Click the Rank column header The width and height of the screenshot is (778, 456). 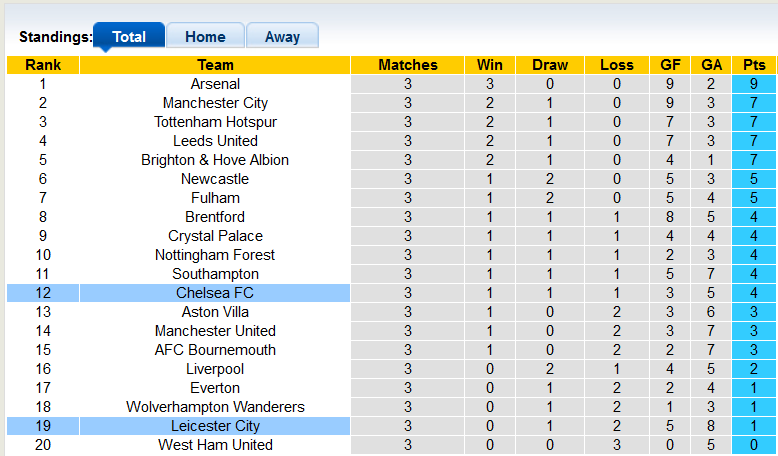coord(43,65)
